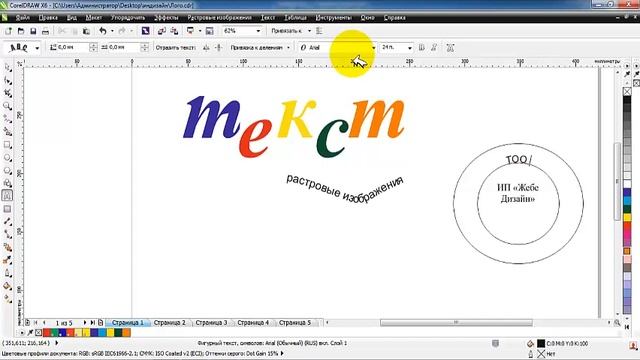Switch to Страница 3 tab
The image size is (640, 360).
211,322
